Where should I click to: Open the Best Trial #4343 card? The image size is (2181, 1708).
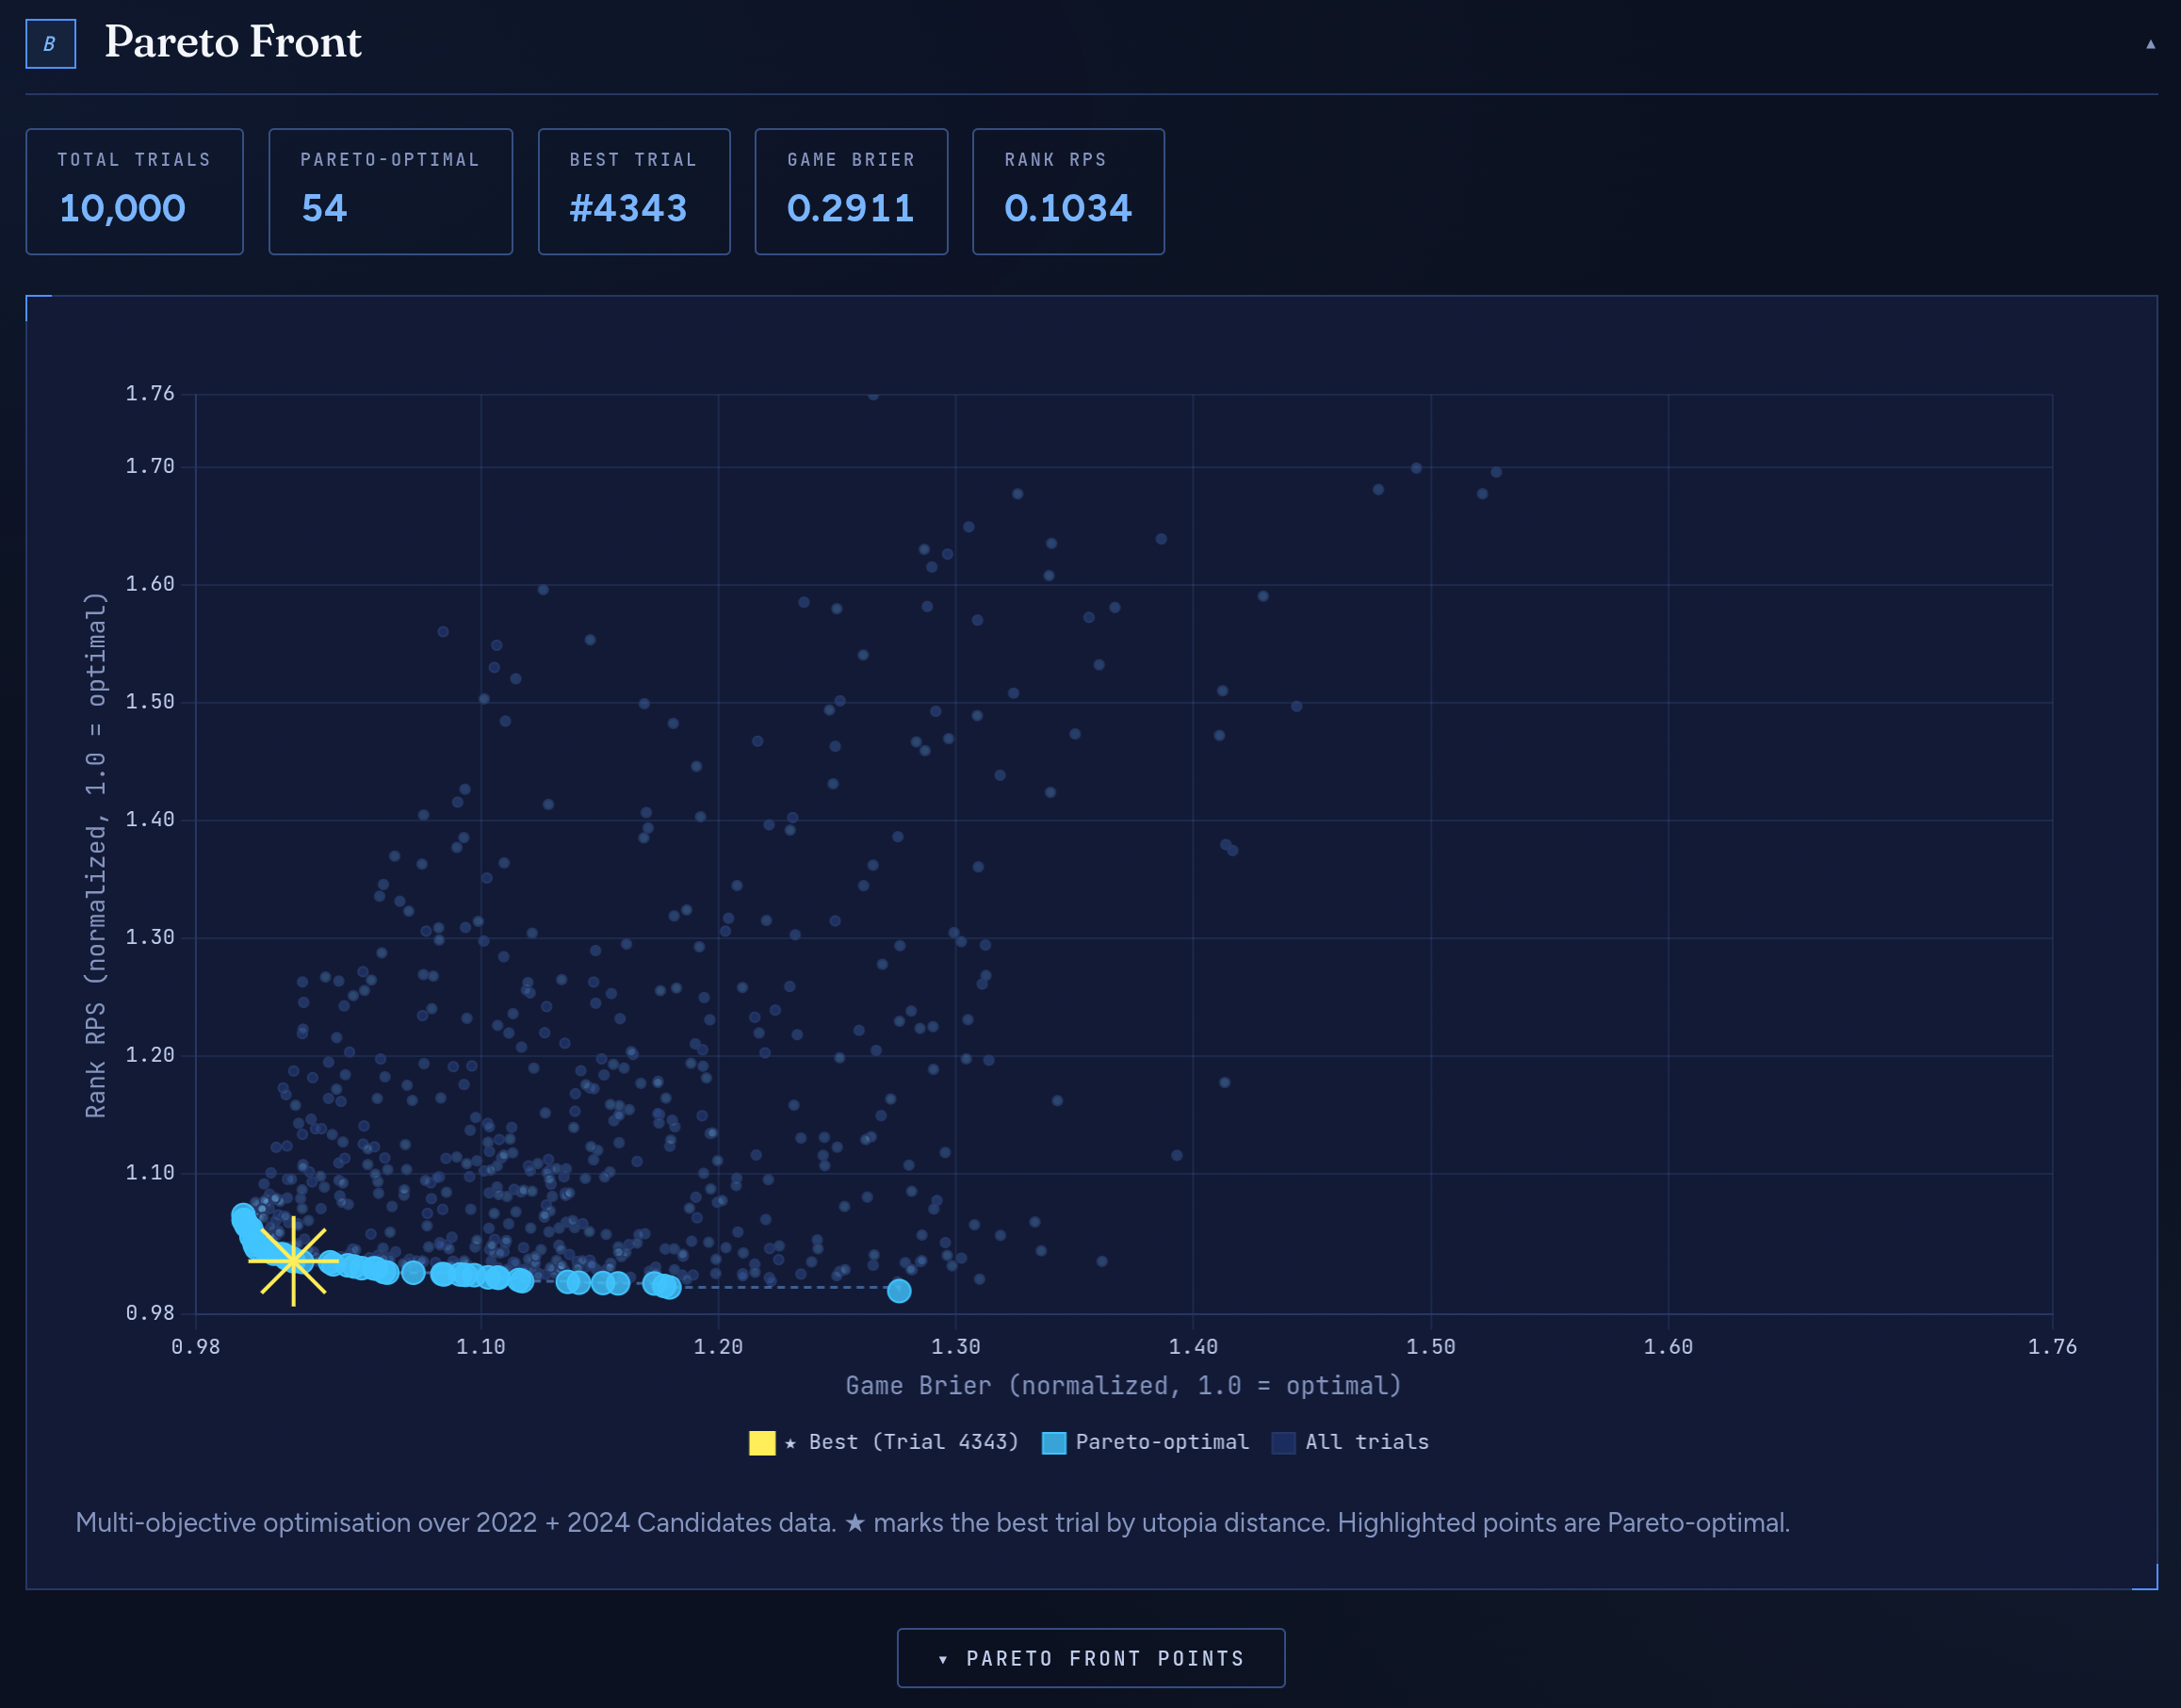tap(633, 191)
